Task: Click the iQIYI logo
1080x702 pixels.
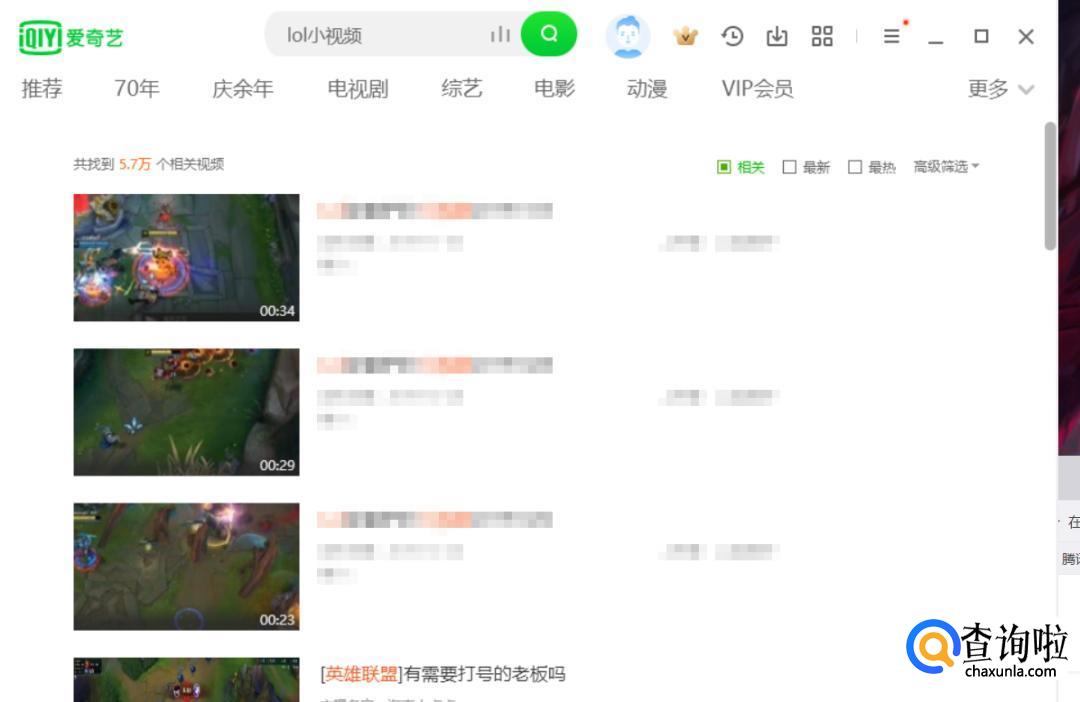Action: 71,37
